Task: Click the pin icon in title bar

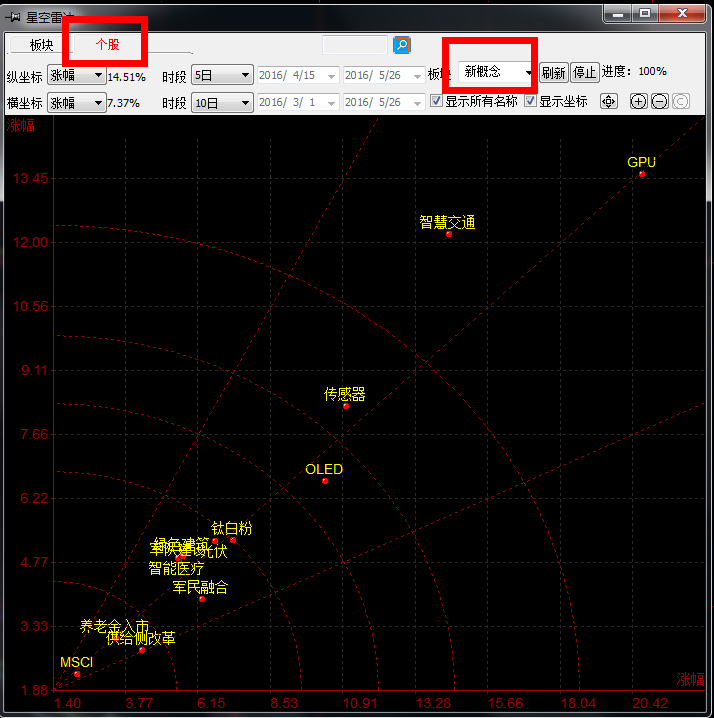Action: tap(12, 14)
